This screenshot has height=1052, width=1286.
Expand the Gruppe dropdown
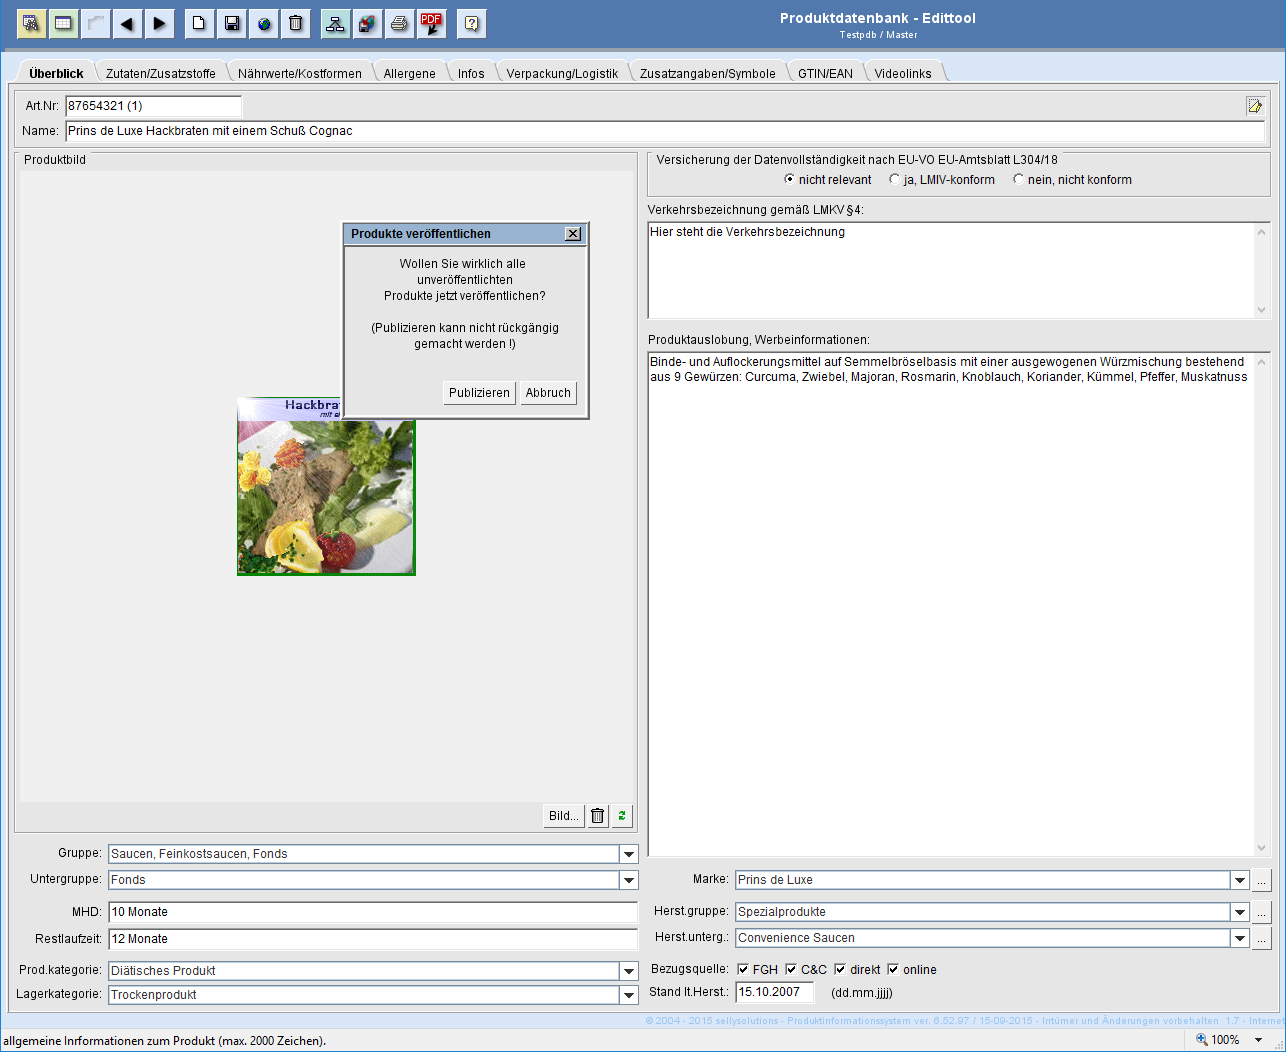(x=629, y=854)
